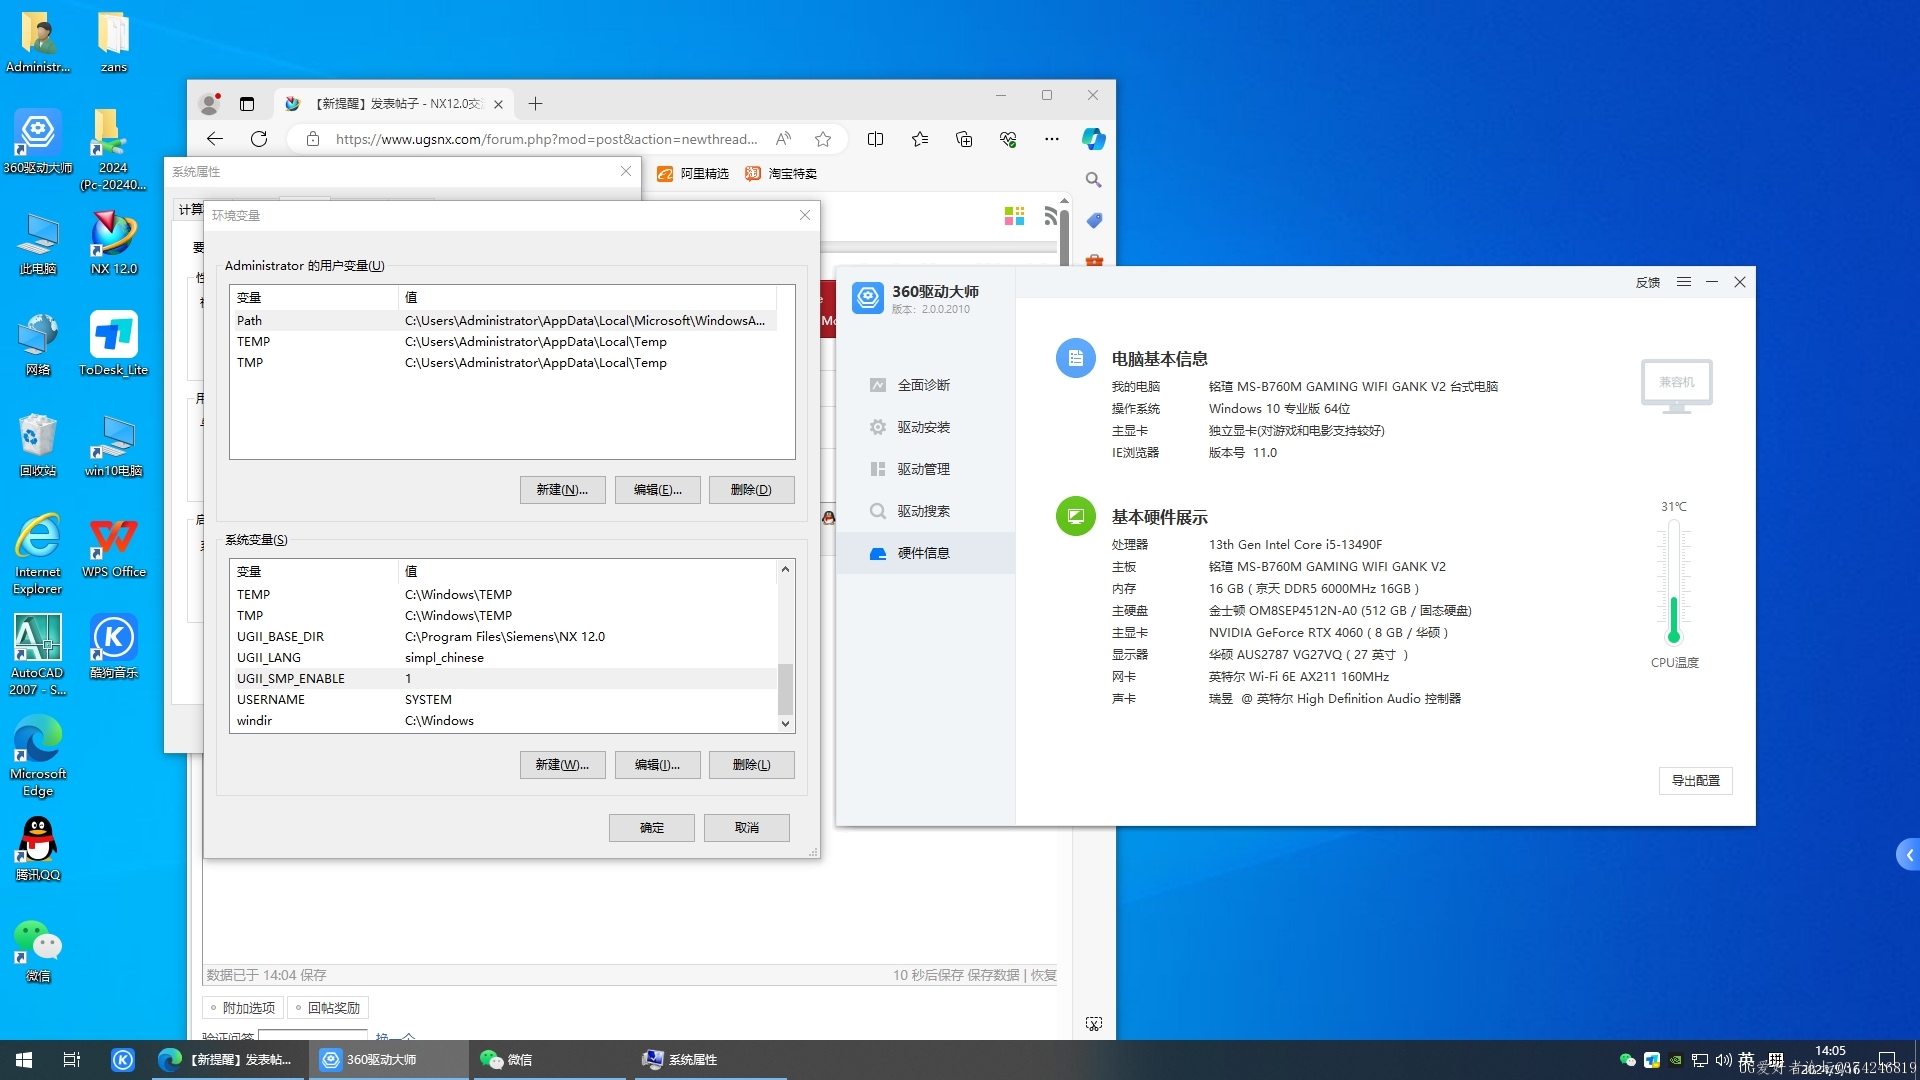The image size is (1920, 1080).
Task: Open Task View on taskbar
Action: tap(72, 1060)
